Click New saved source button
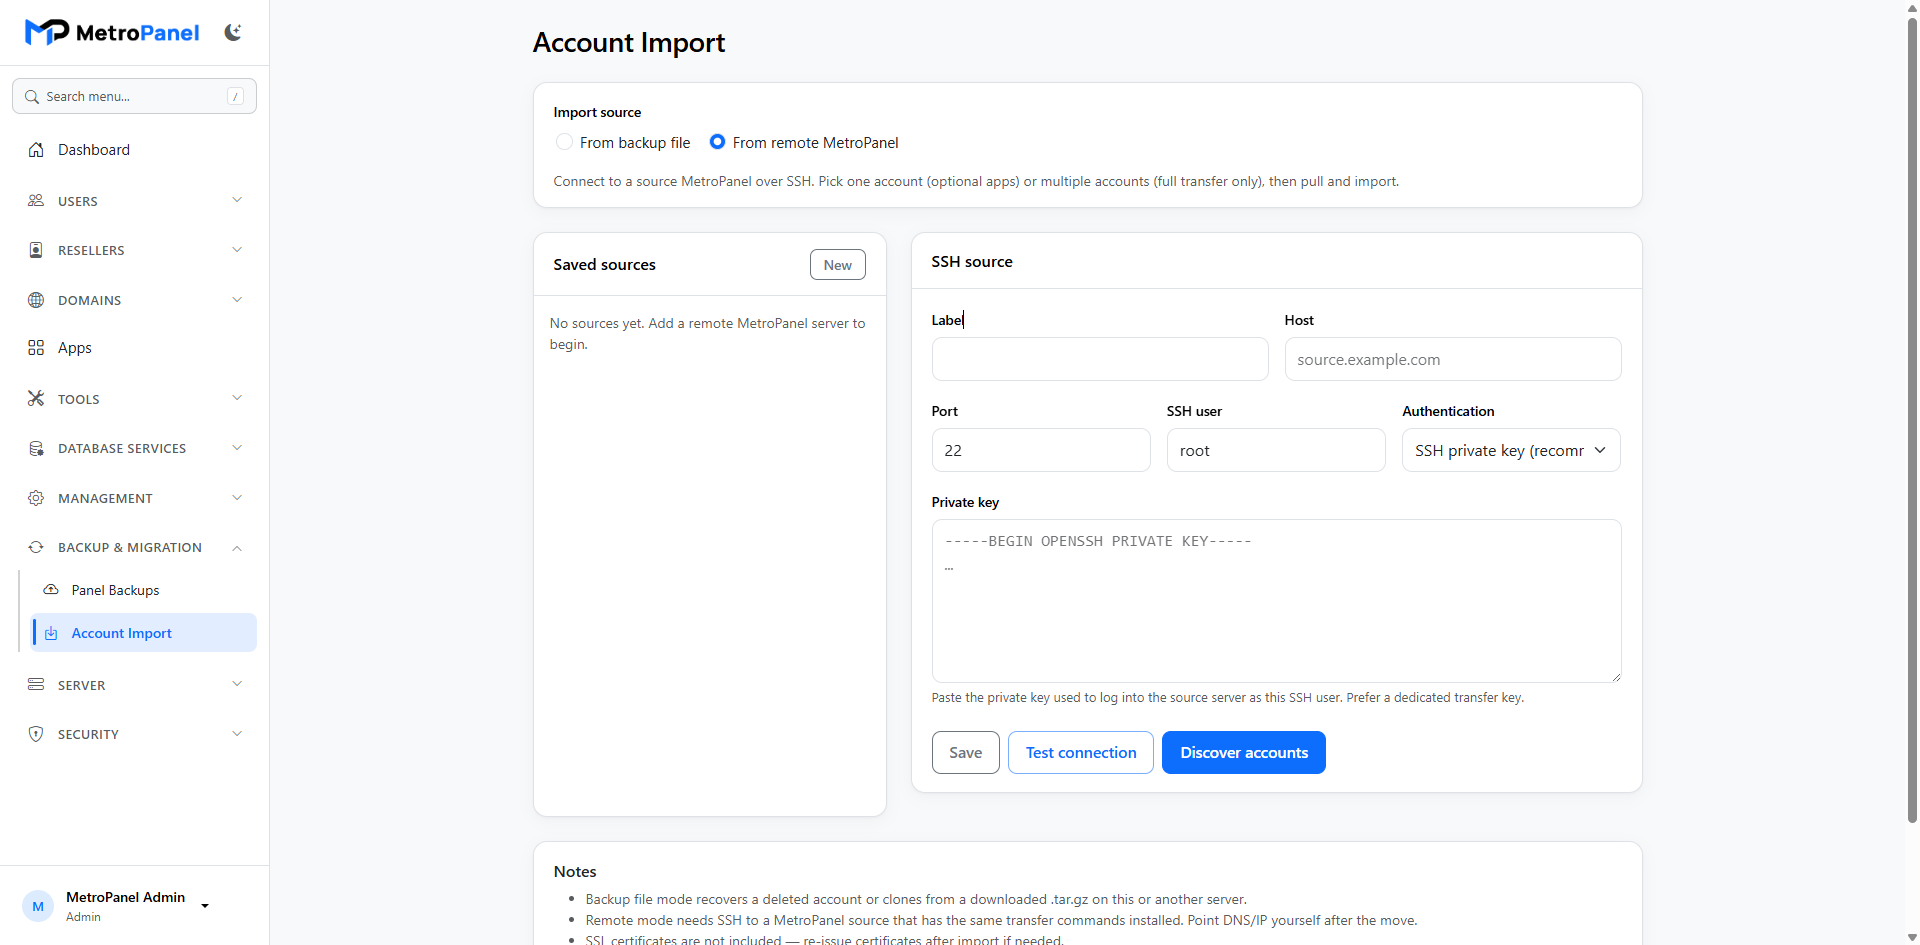Screen dimensions: 1920x945 [x=838, y=265]
